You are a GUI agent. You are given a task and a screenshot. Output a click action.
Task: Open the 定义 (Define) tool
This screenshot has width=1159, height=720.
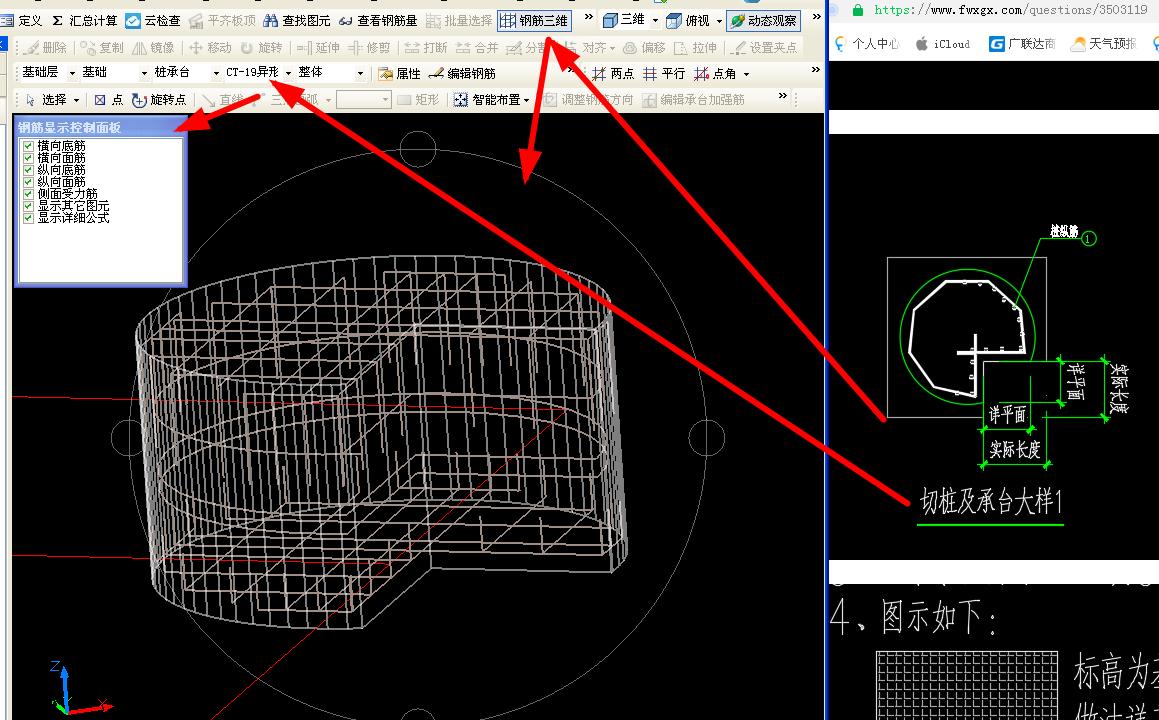[22, 21]
